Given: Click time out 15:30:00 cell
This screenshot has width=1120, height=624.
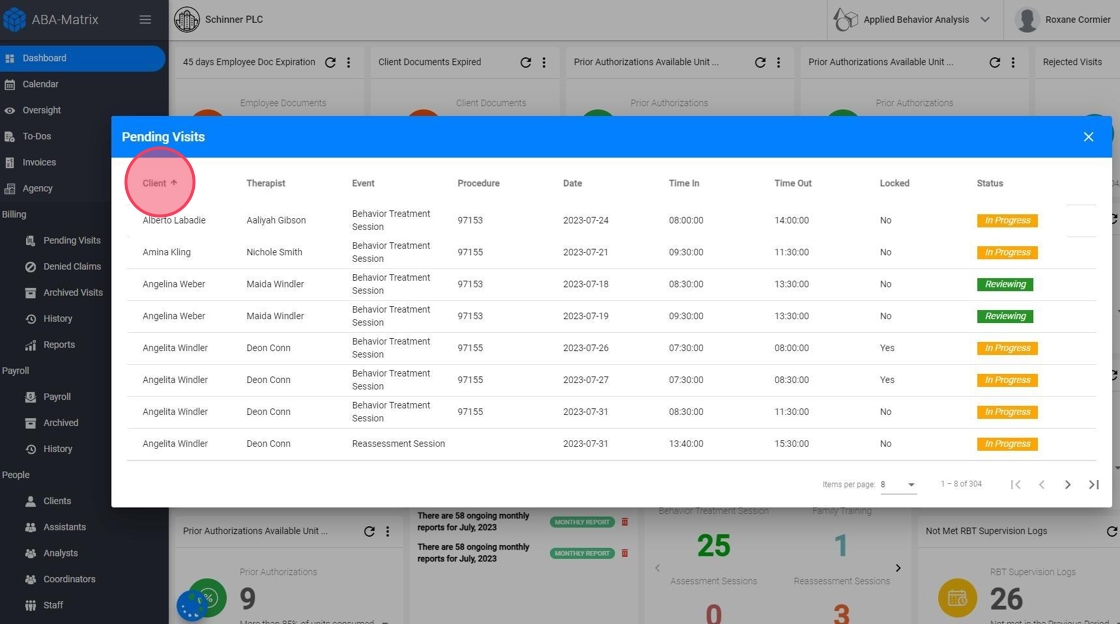Looking at the screenshot, I should point(791,443).
